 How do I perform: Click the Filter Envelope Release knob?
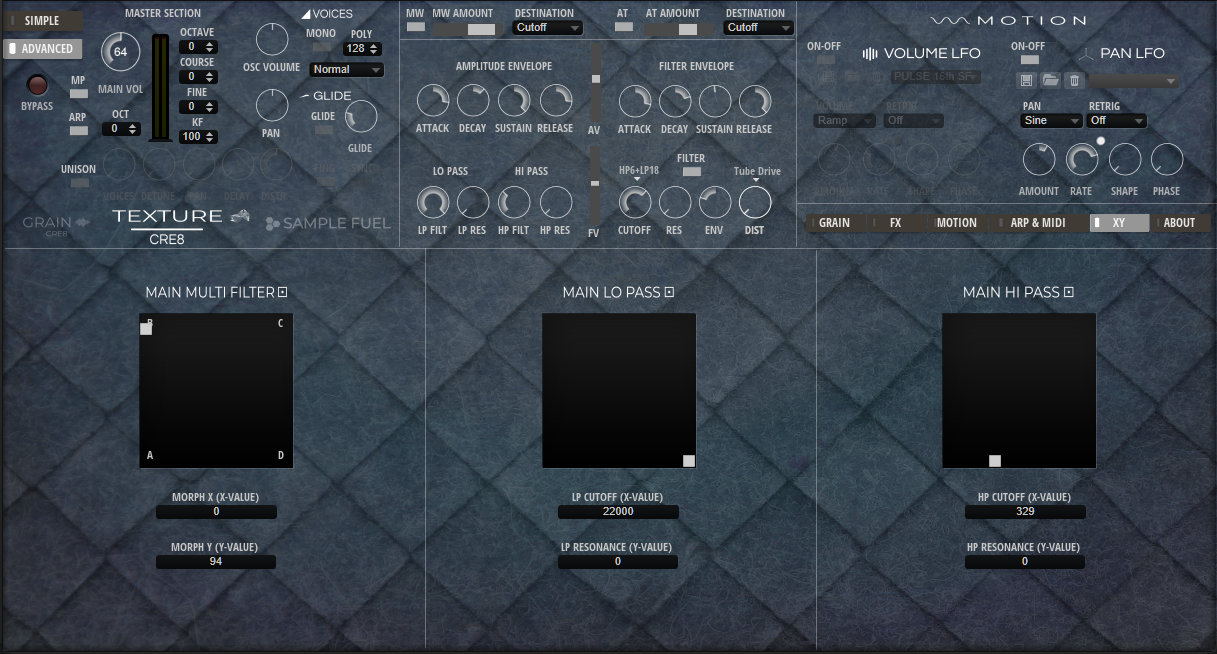(x=755, y=101)
